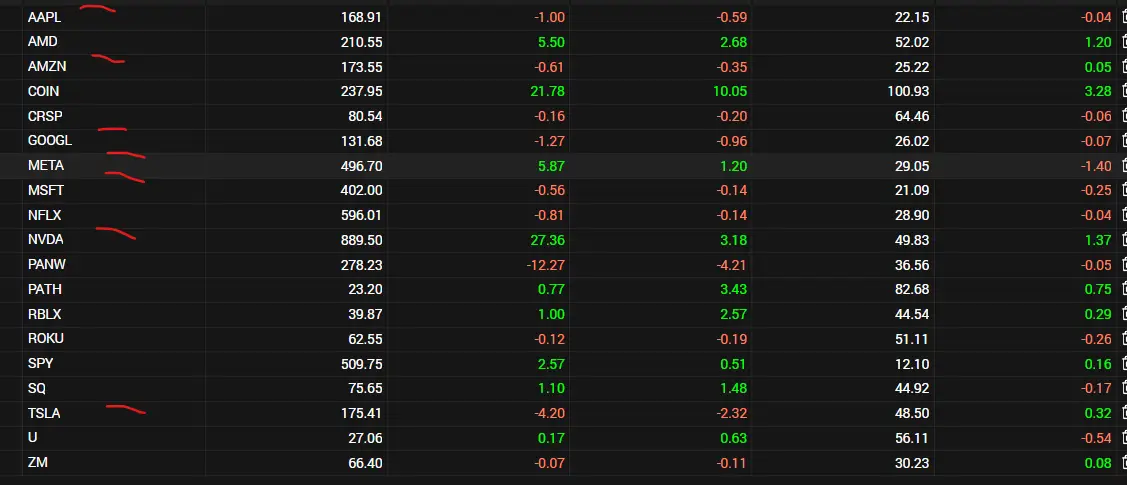Select the CRSP ticker
The height and width of the screenshot is (485, 1127).
(x=45, y=116)
